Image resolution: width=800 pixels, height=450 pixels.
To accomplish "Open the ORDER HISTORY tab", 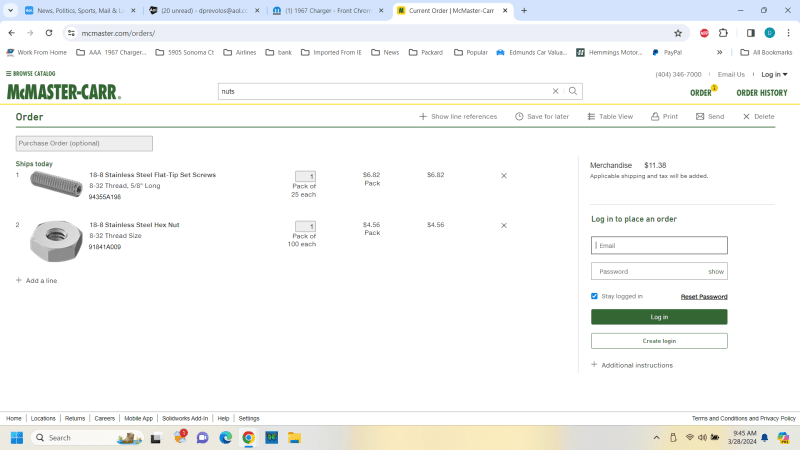I will (x=762, y=93).
